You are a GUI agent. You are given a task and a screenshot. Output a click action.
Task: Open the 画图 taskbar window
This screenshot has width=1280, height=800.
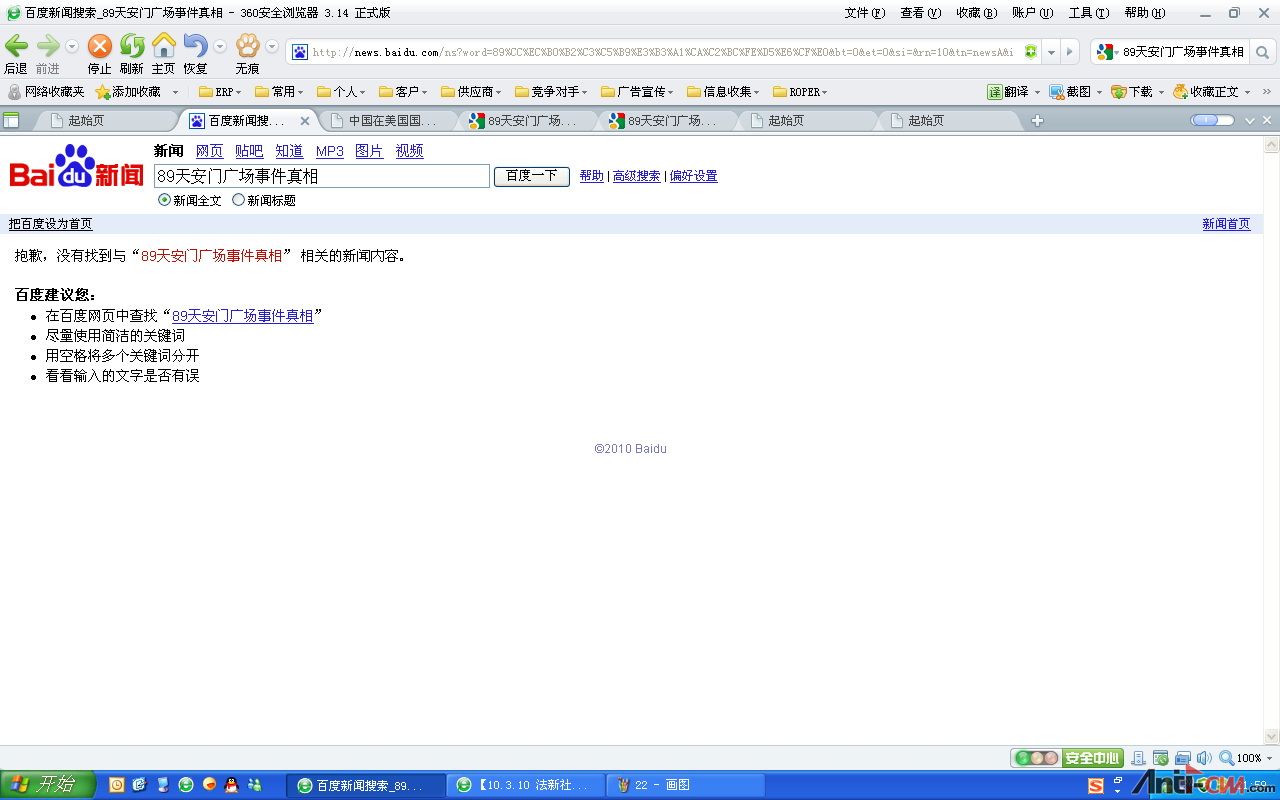(685, 785)
